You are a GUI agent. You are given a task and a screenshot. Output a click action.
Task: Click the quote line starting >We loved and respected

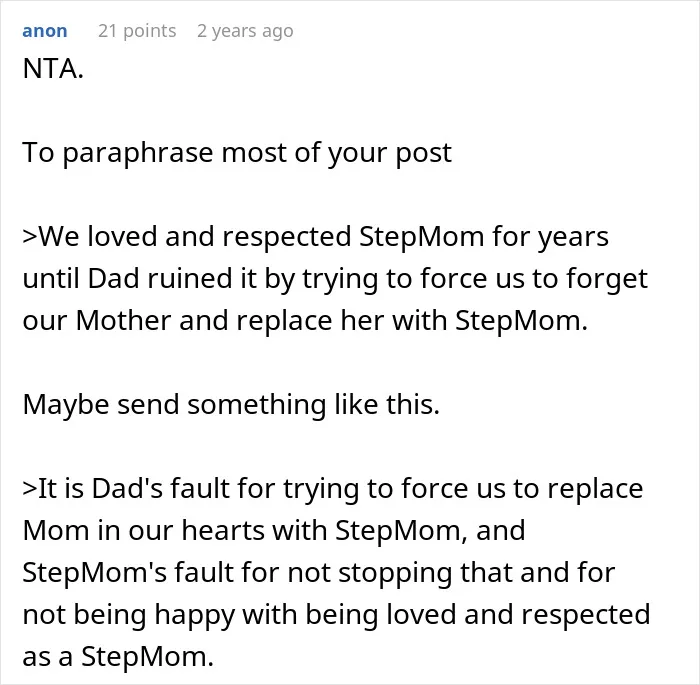316,237
